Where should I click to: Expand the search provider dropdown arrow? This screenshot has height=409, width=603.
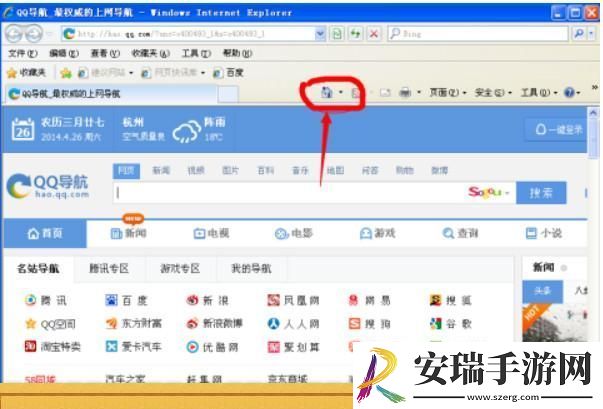point(591,34)
